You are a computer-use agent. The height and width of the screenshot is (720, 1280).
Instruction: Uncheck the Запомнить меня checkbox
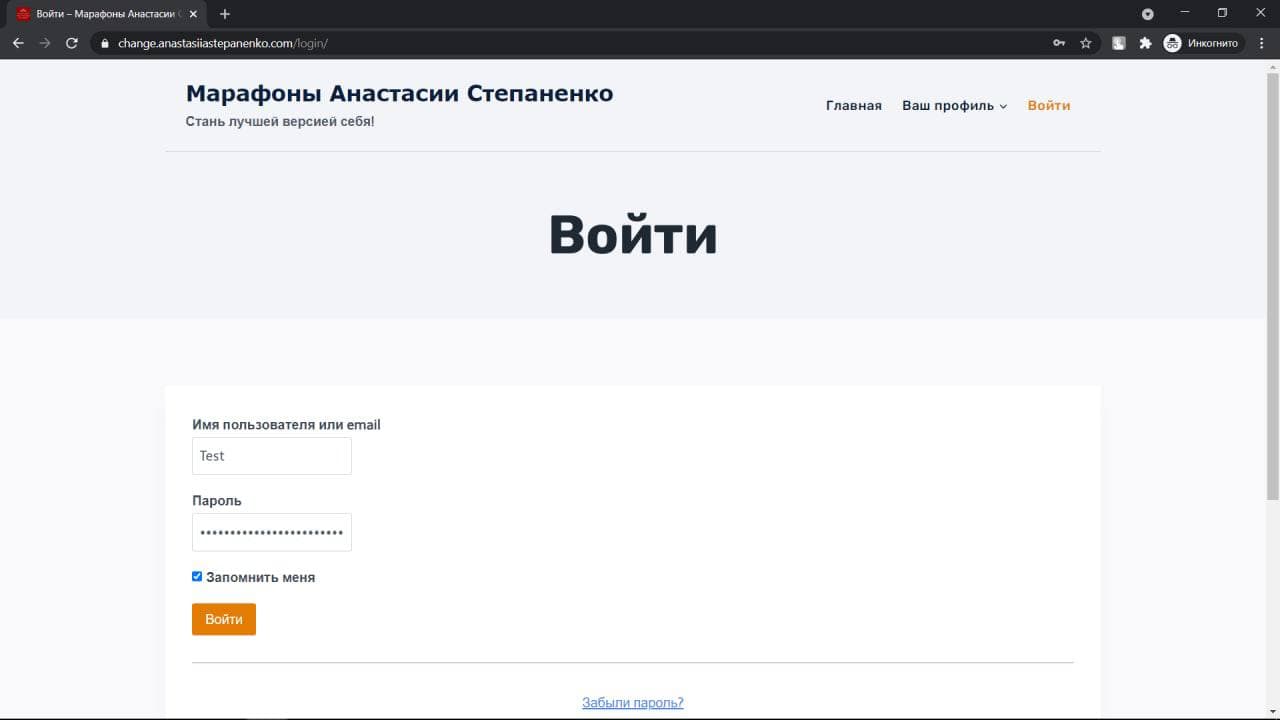tap(197, 576)
